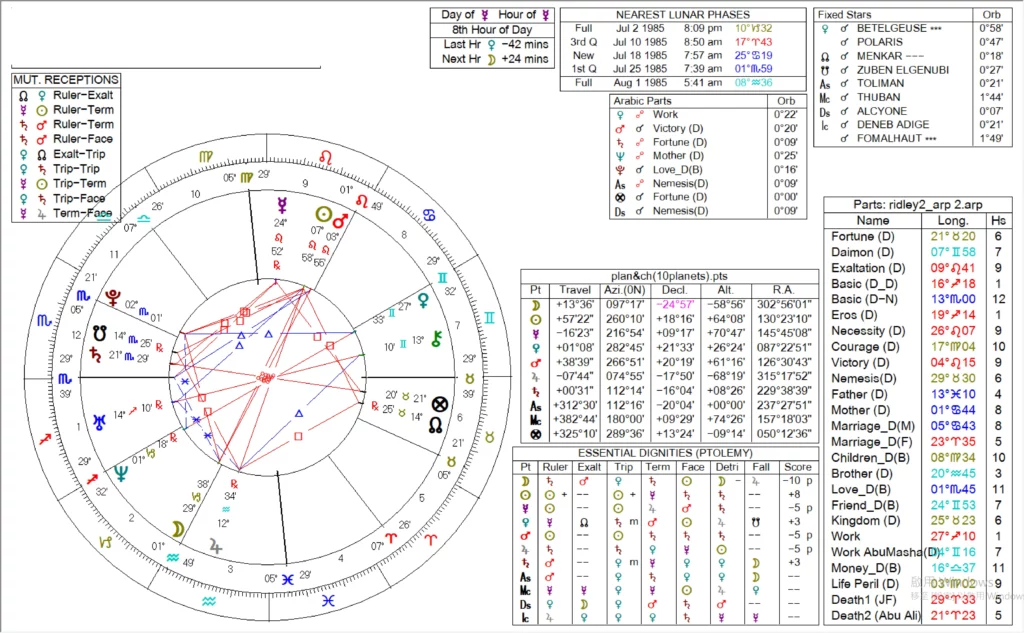Screen dimensions: 1024x633
Task: Select the Moon glyph in the chart wheel
Action: [177, 528]
